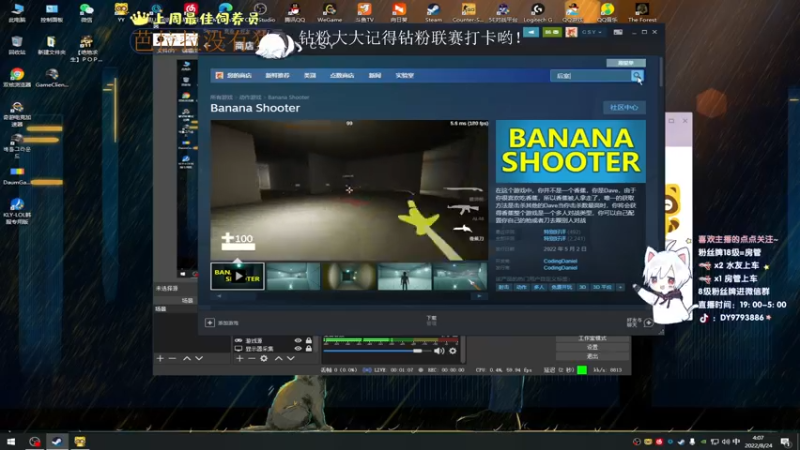Remove OBS source with minus icon
The image size is (800, 450).
tap(252, 359)
